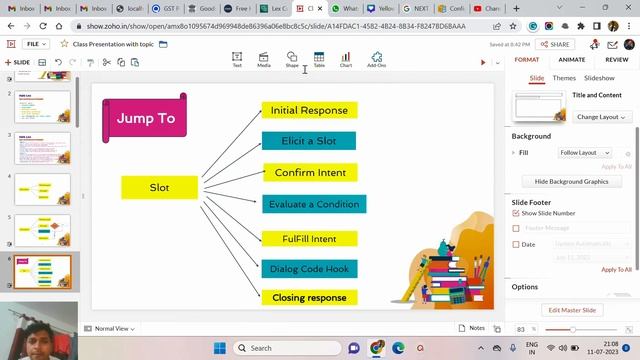This screenshot has height=360, width=640.
Task: Start the slideshow with play button
Action: point(483,62)
